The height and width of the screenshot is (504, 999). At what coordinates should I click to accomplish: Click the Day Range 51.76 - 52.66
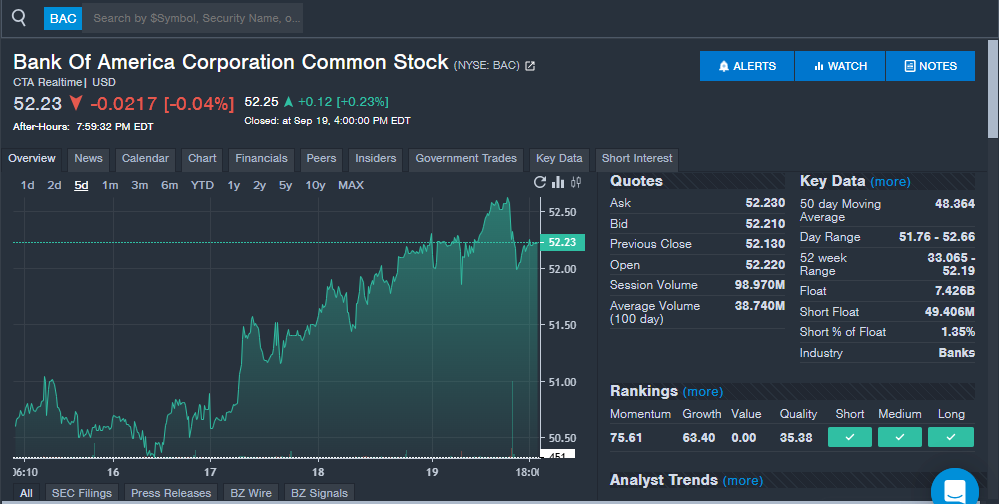click(937, 237)
